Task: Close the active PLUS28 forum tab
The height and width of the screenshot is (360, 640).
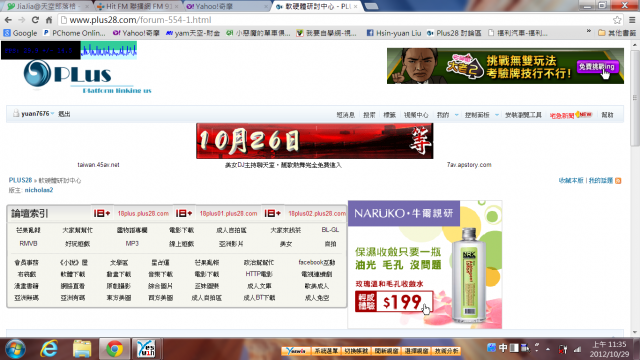Action: click(x=356, y=7)
